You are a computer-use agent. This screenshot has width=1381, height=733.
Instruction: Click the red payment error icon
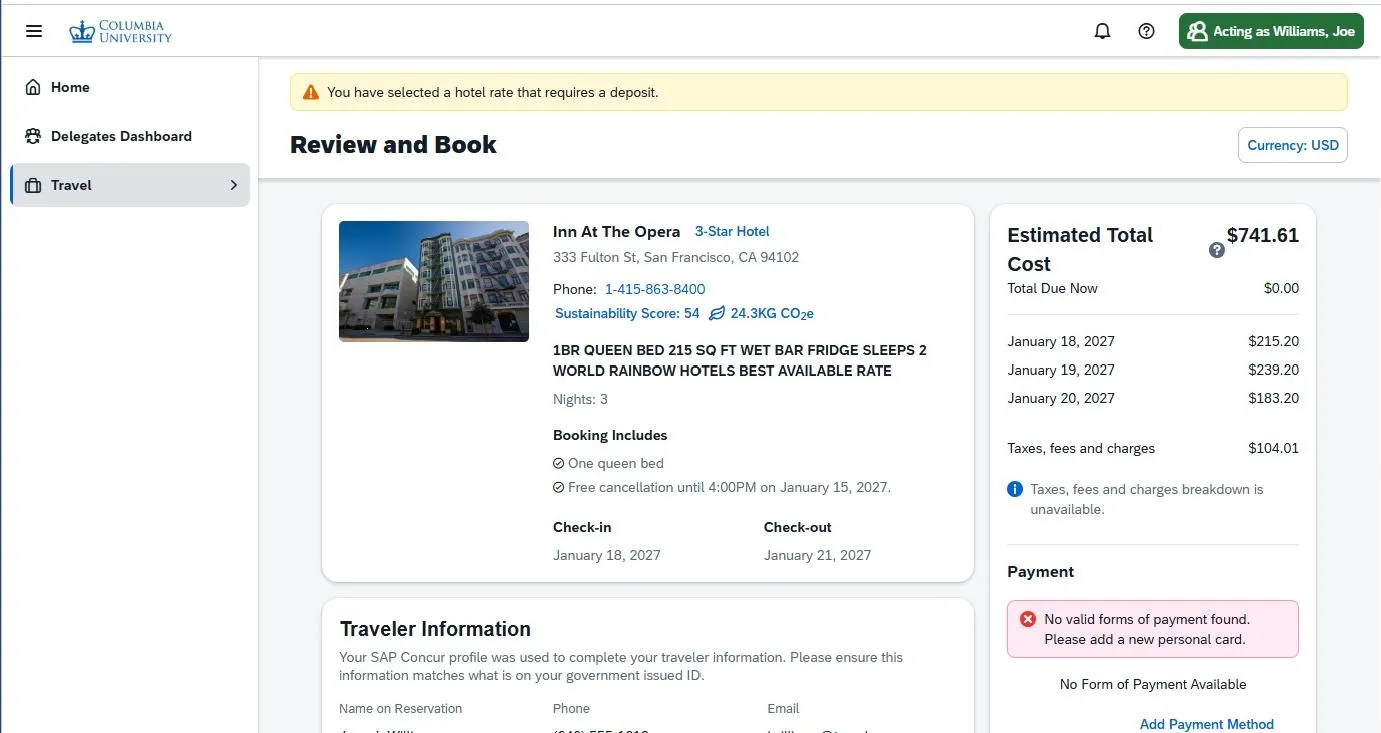(x=1028, y=619)
